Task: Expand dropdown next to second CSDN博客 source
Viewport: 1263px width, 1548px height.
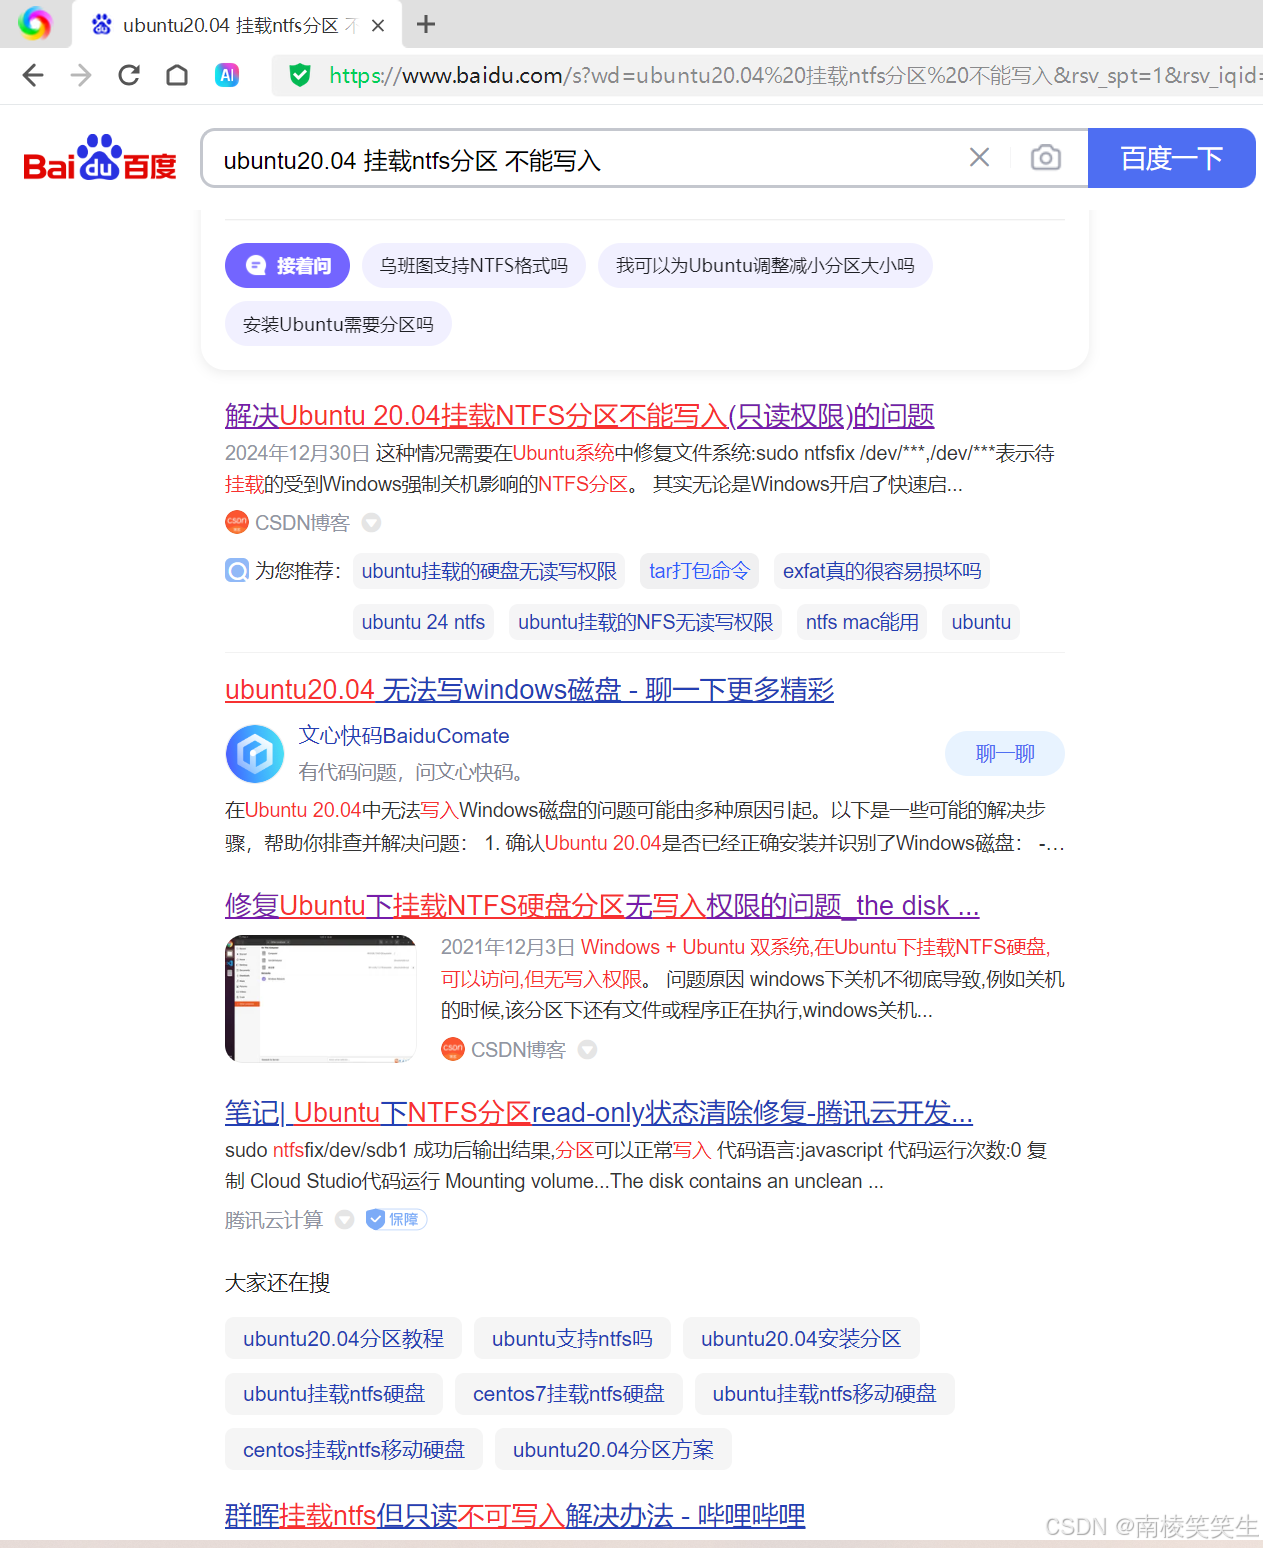Action: [x=587, y=1049]
